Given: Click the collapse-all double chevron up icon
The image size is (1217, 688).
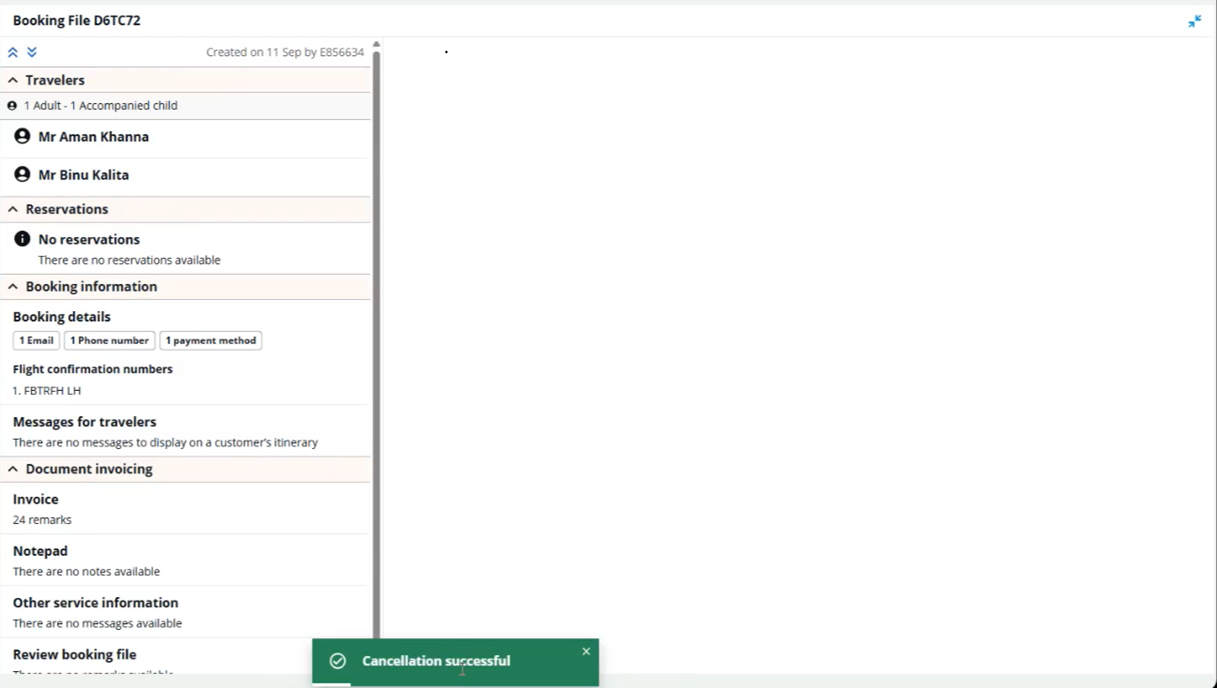Looking at the screenshot, I should (x=13, y=52).
